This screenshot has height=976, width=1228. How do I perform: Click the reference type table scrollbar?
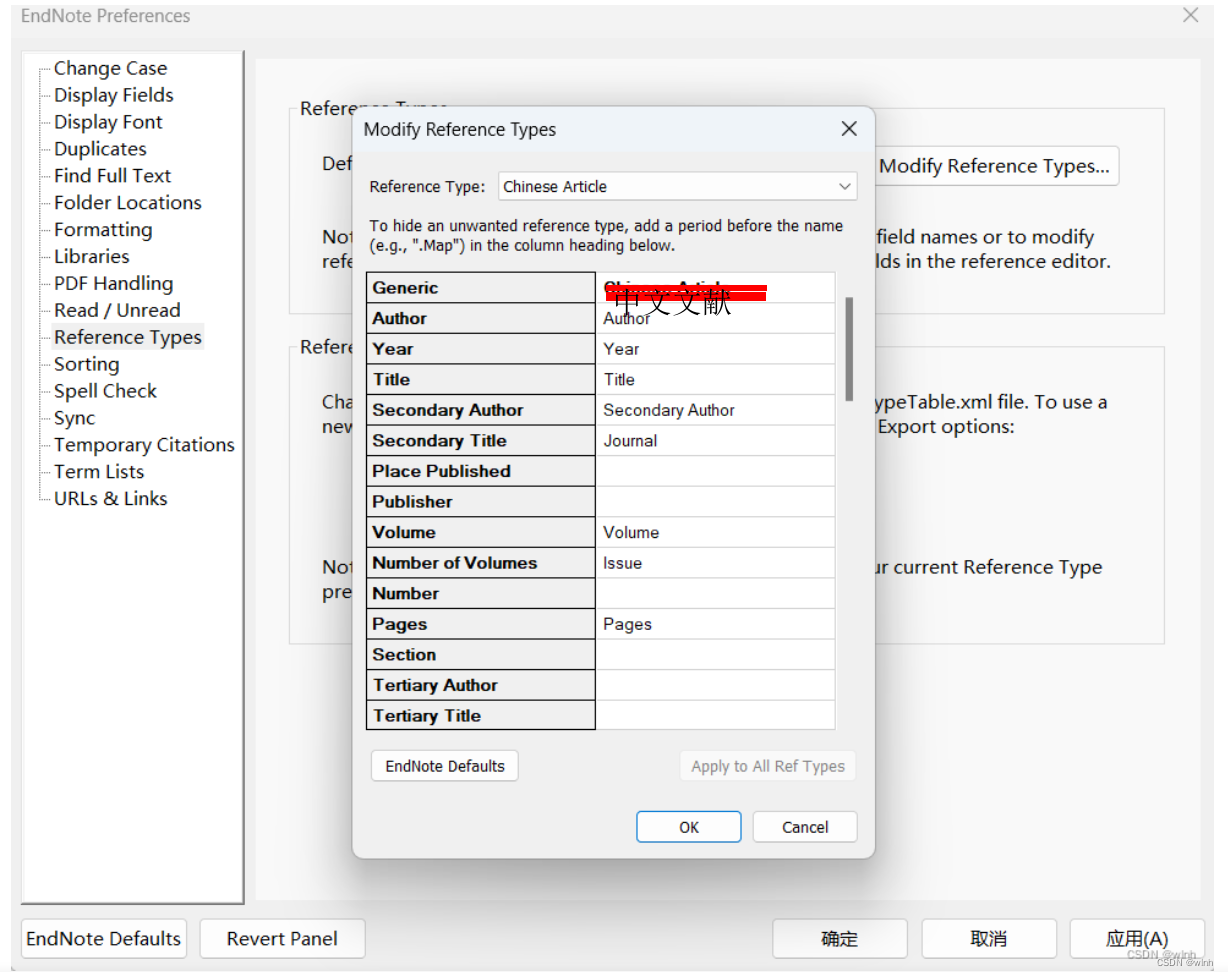849,348
